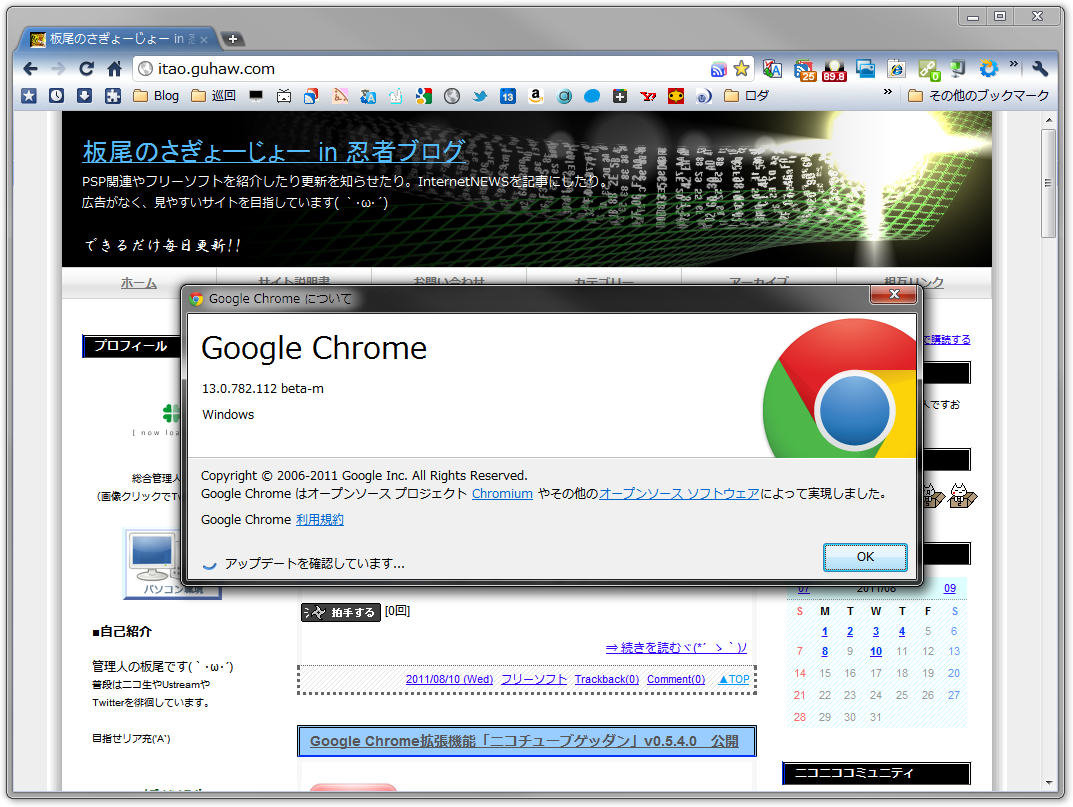Select calendar date 4
This screenshot has width=1073, height=807.
coord(902,631)
